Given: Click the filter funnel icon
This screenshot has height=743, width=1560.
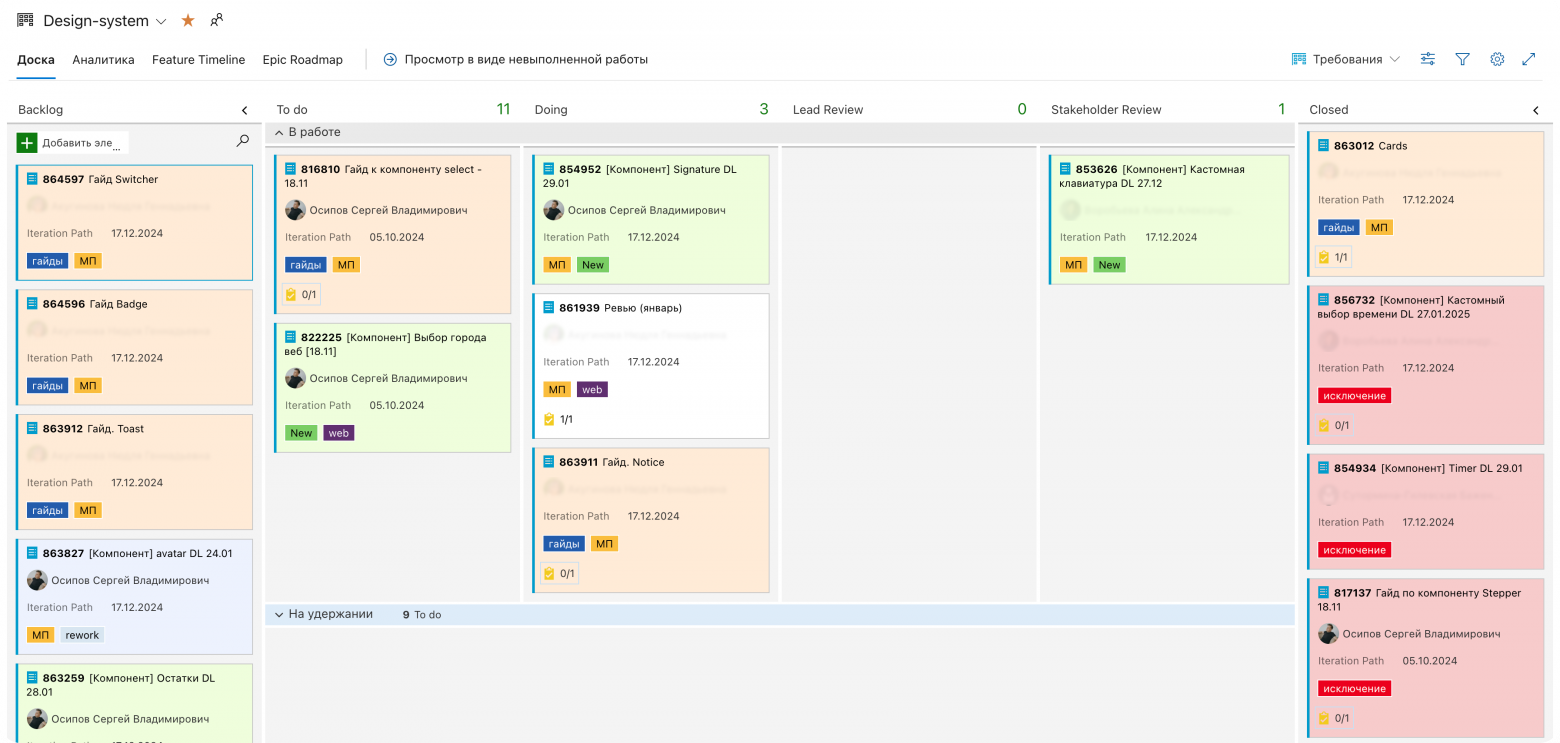Looking at the screenshot, I should pos(1462,60).
